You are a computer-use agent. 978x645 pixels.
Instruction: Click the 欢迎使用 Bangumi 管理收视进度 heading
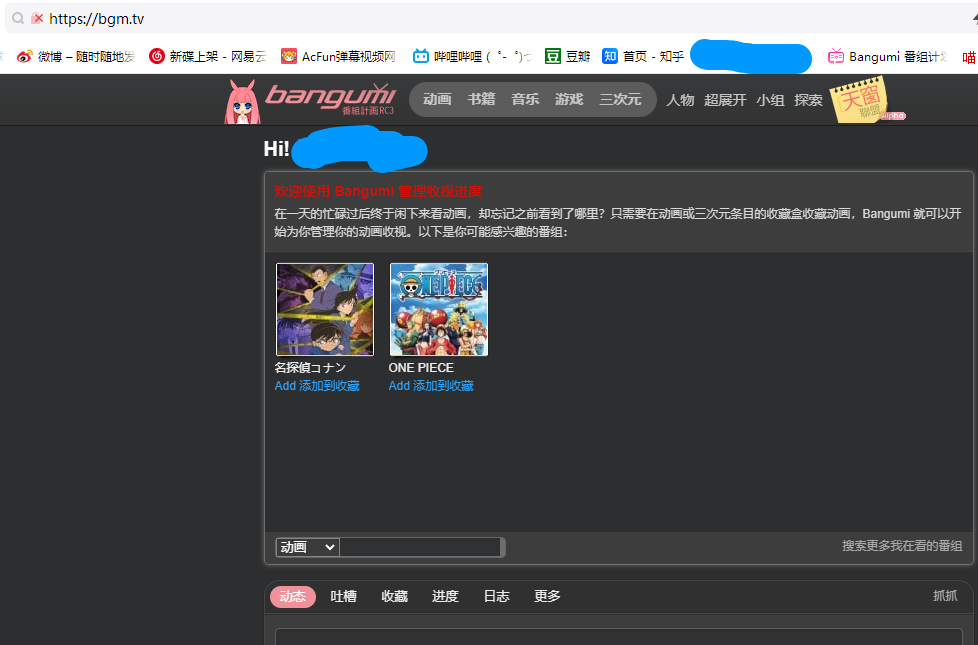pos(378,191)
